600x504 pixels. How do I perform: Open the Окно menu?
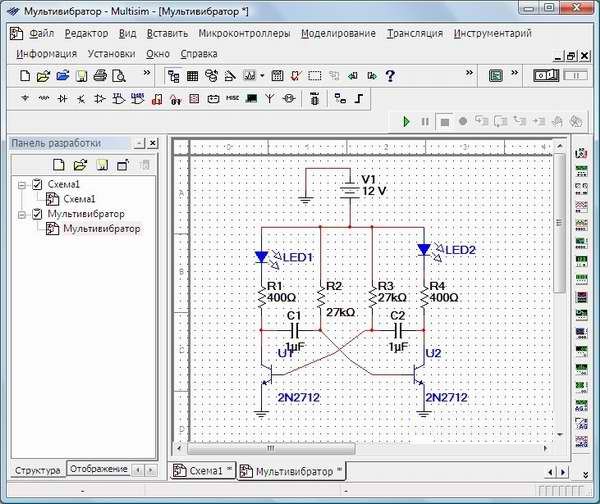pyautogui.click(x=158, y=54)
